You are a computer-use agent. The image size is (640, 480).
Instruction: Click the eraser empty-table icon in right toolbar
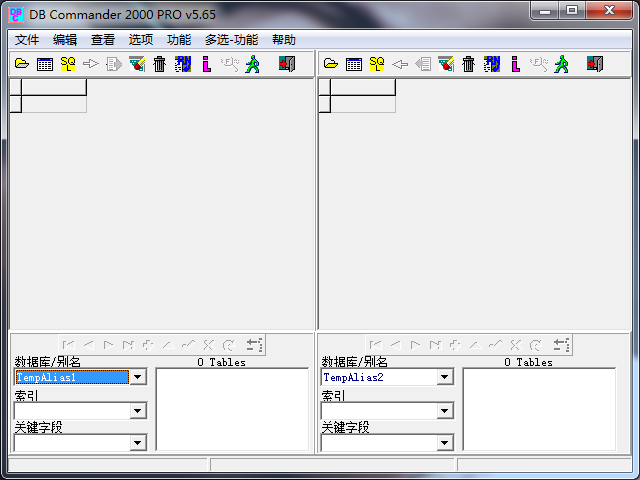pyautogui.click(x=446, y=64)
